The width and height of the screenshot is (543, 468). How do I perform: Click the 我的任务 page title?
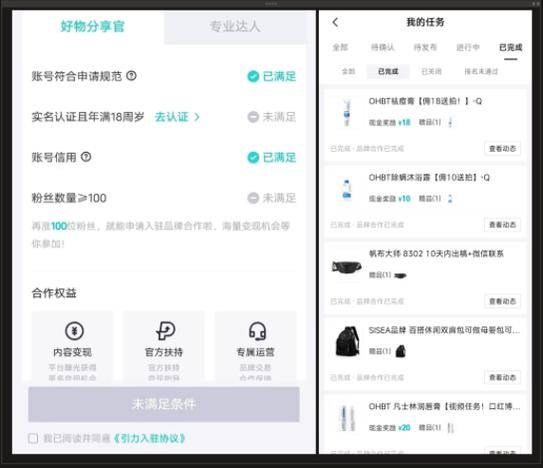coord(425,23)
